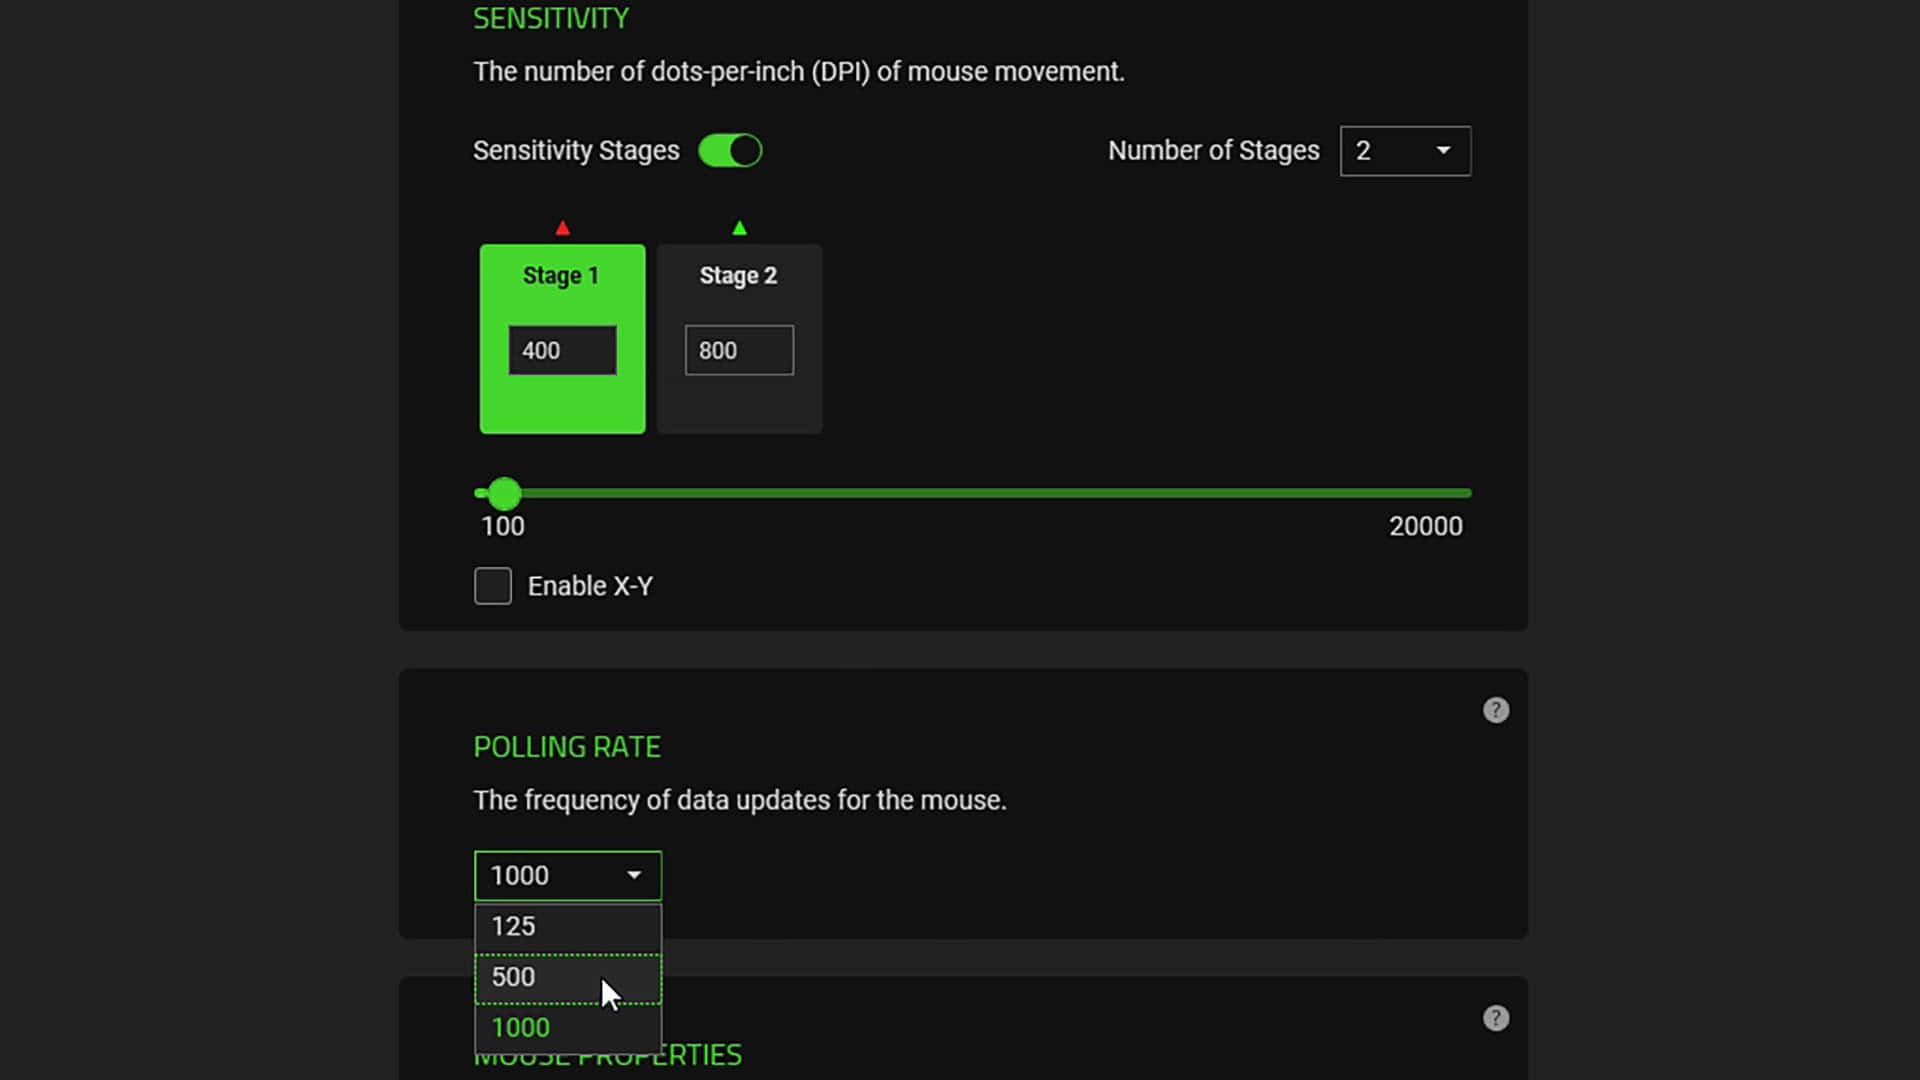The width and height of the screenshot is (1920, 1080).
Task: Click the Mouse Properties help question icon
Action: (1495, 1018)
